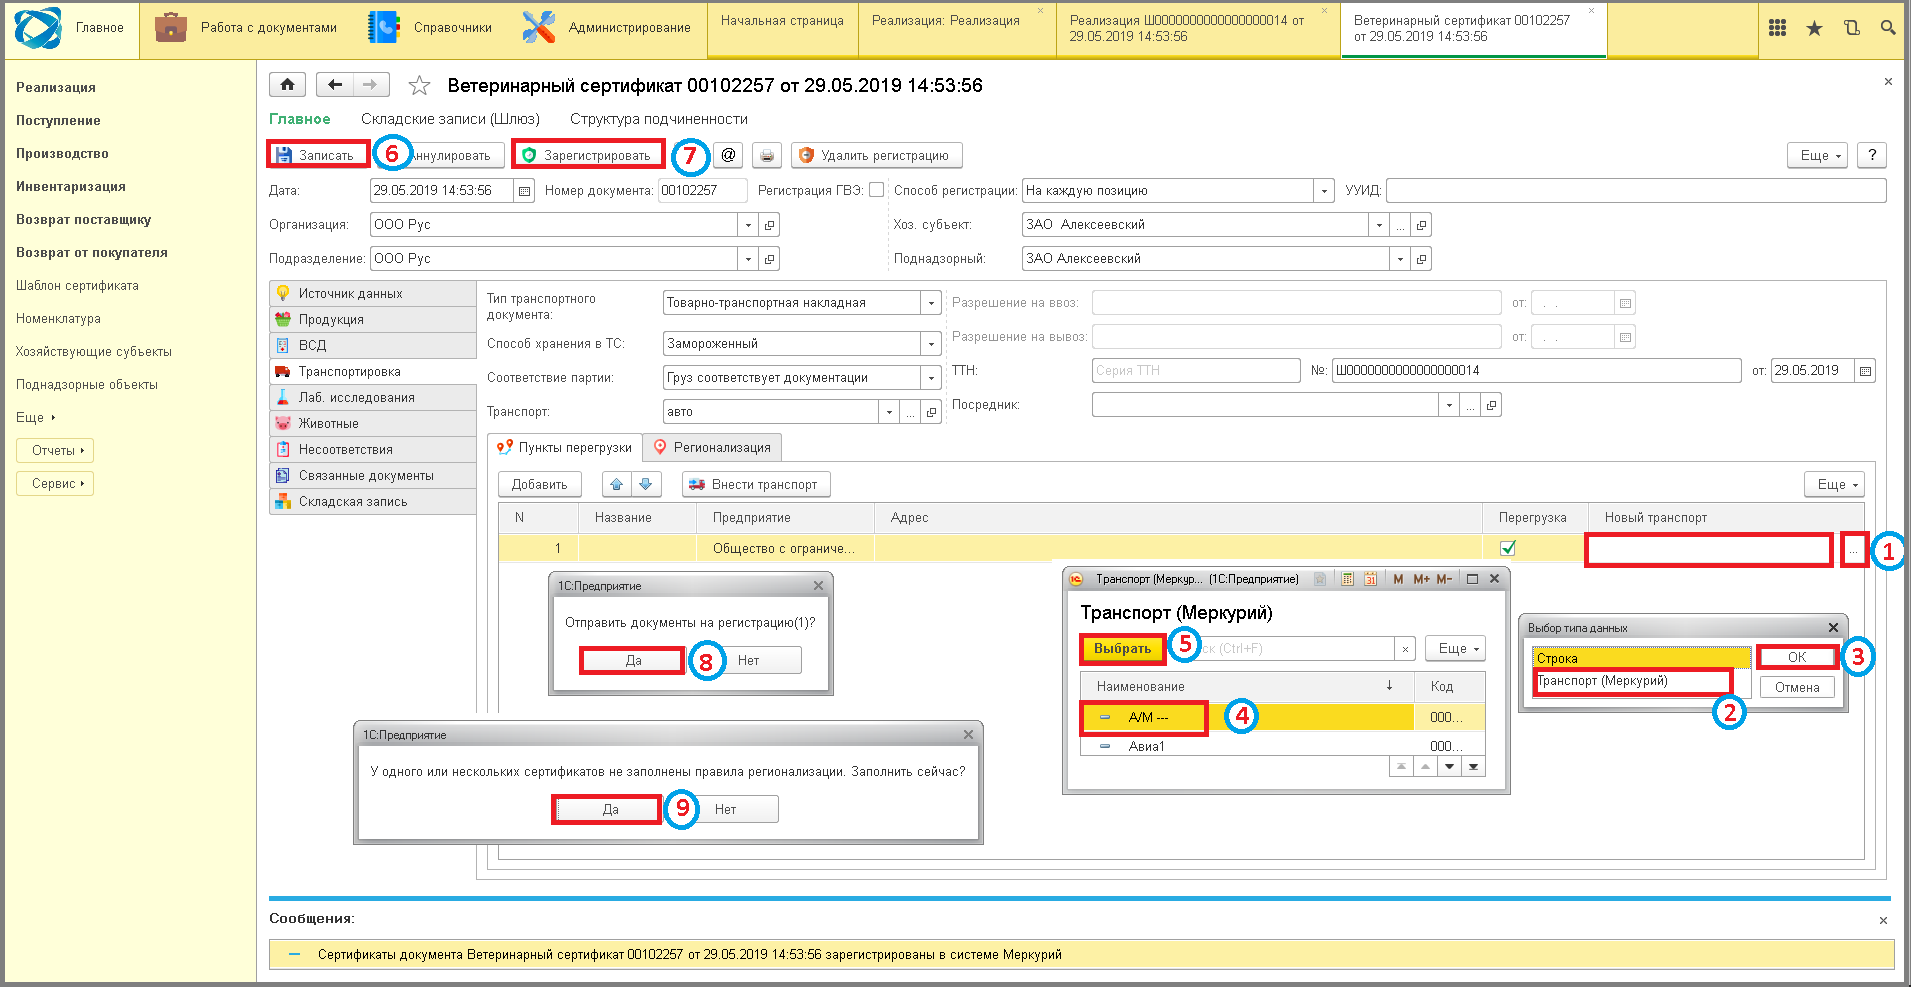This screenshot has width=1911, height=987.
Task: Expand Способ хранения в ТС dropdown
Action: coord(931,344)
